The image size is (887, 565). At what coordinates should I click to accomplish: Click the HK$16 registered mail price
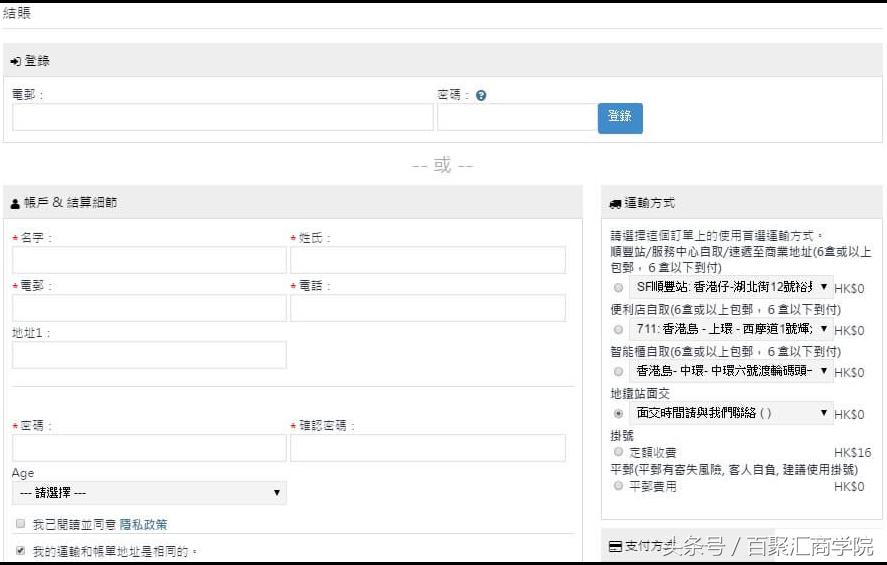tap(852, 452)
